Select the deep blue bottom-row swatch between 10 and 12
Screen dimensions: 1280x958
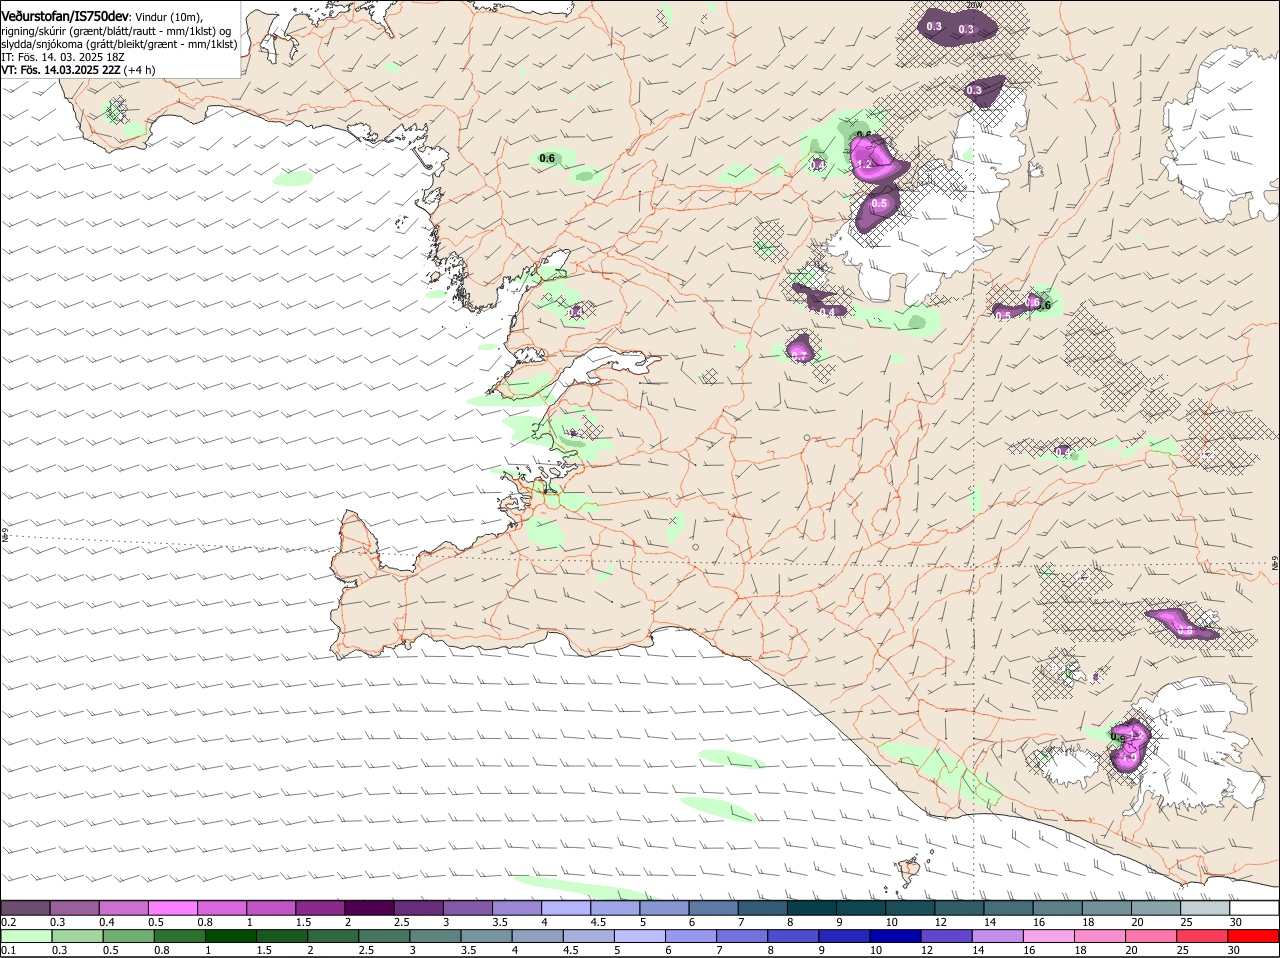895,936
